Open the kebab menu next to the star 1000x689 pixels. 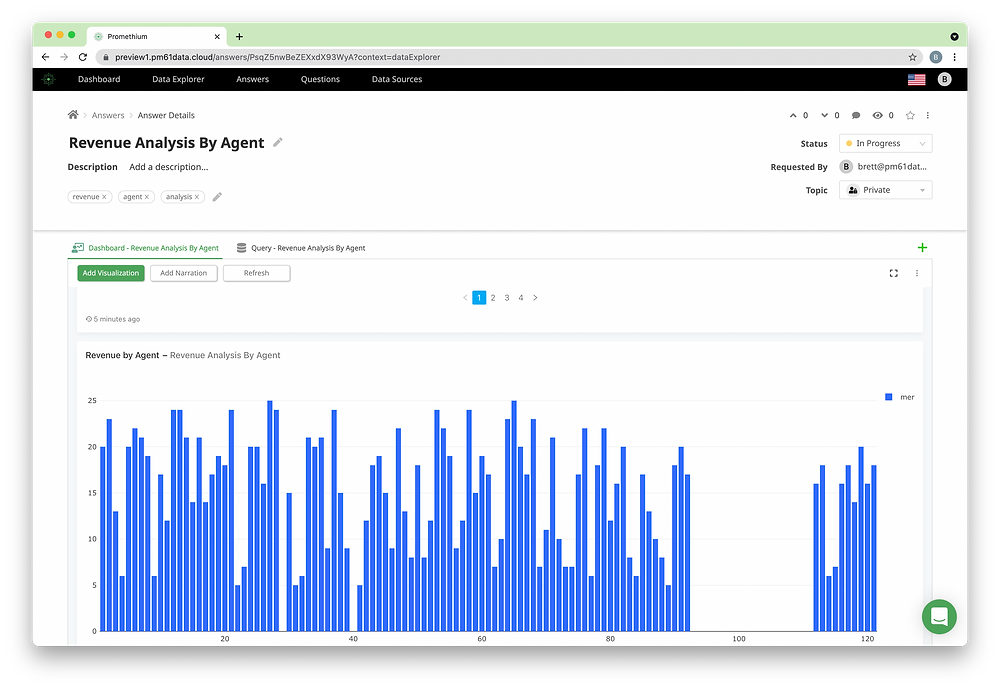point(928,115)
